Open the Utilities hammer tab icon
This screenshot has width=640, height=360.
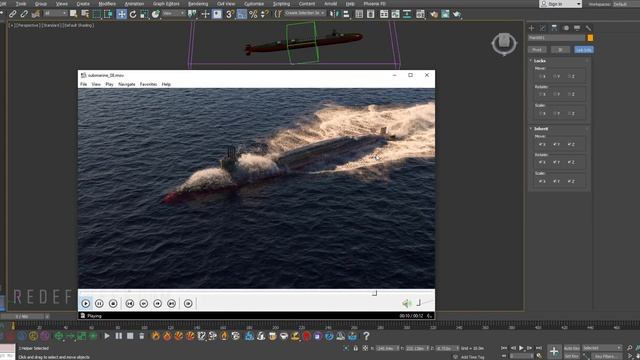[588, 28]
